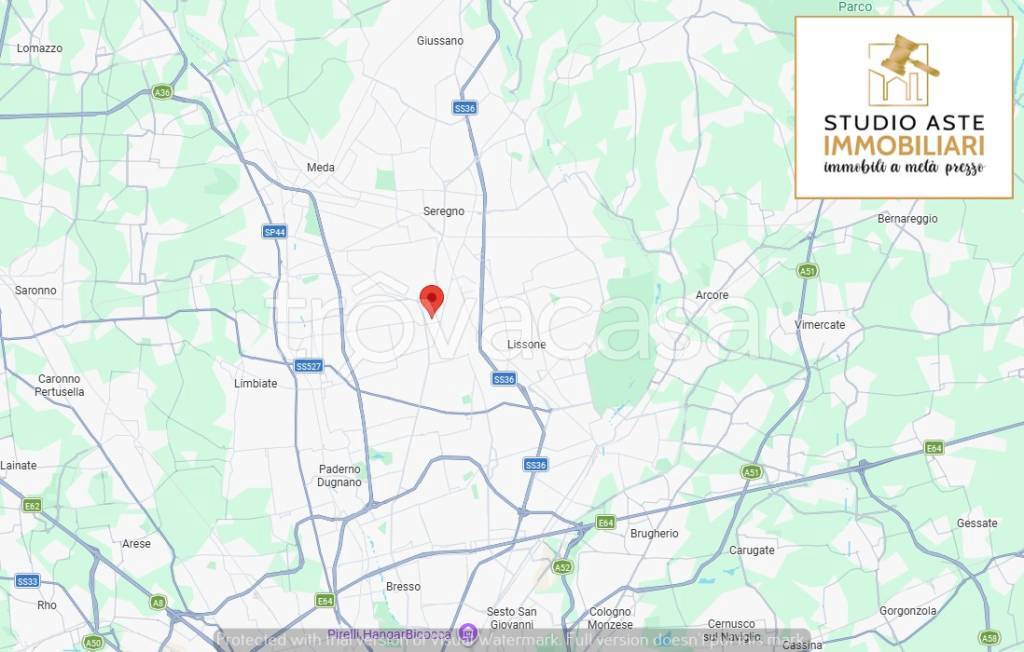
Task: Click the SP44 road shield
Action: (x=274, y=232)
